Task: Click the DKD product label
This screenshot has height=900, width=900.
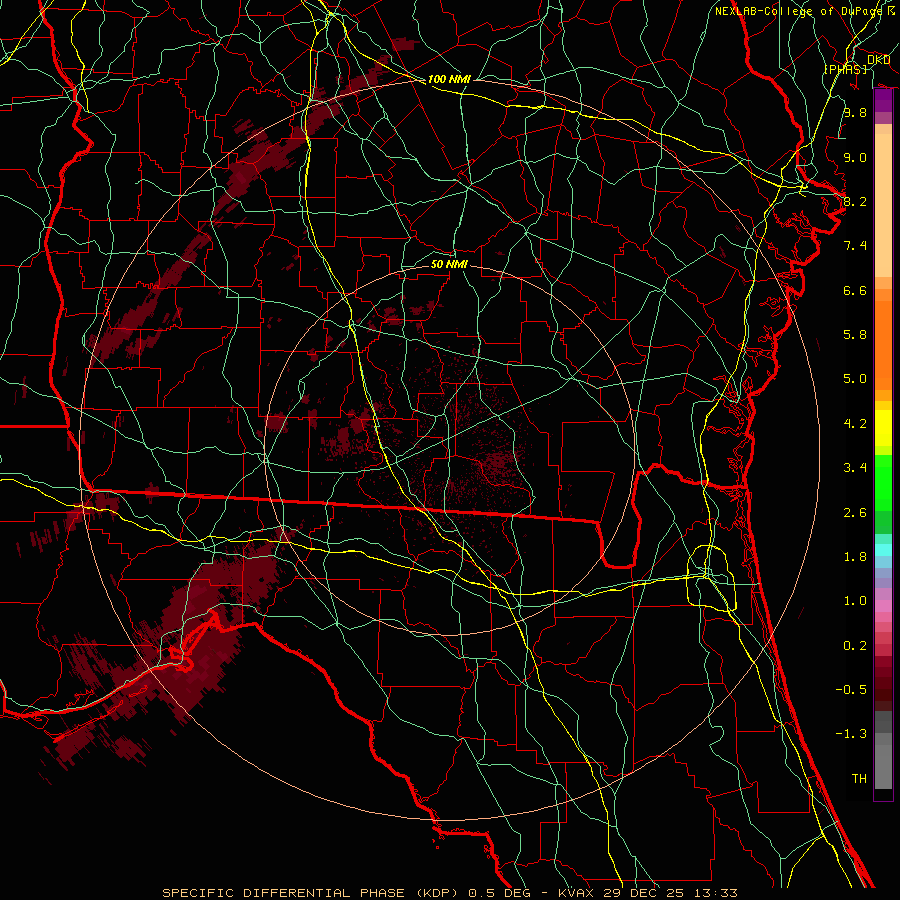Action: [879, 60]
